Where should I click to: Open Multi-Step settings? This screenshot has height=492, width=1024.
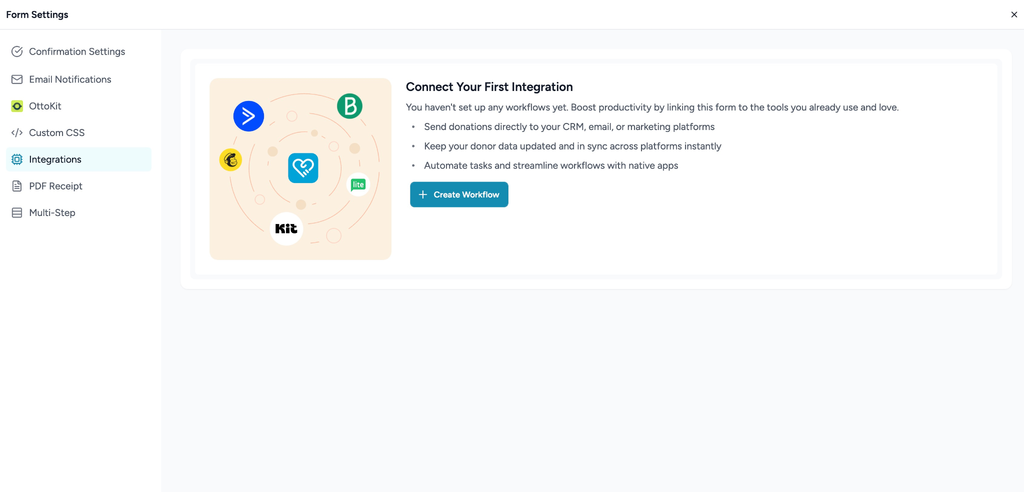pos(78,213)
